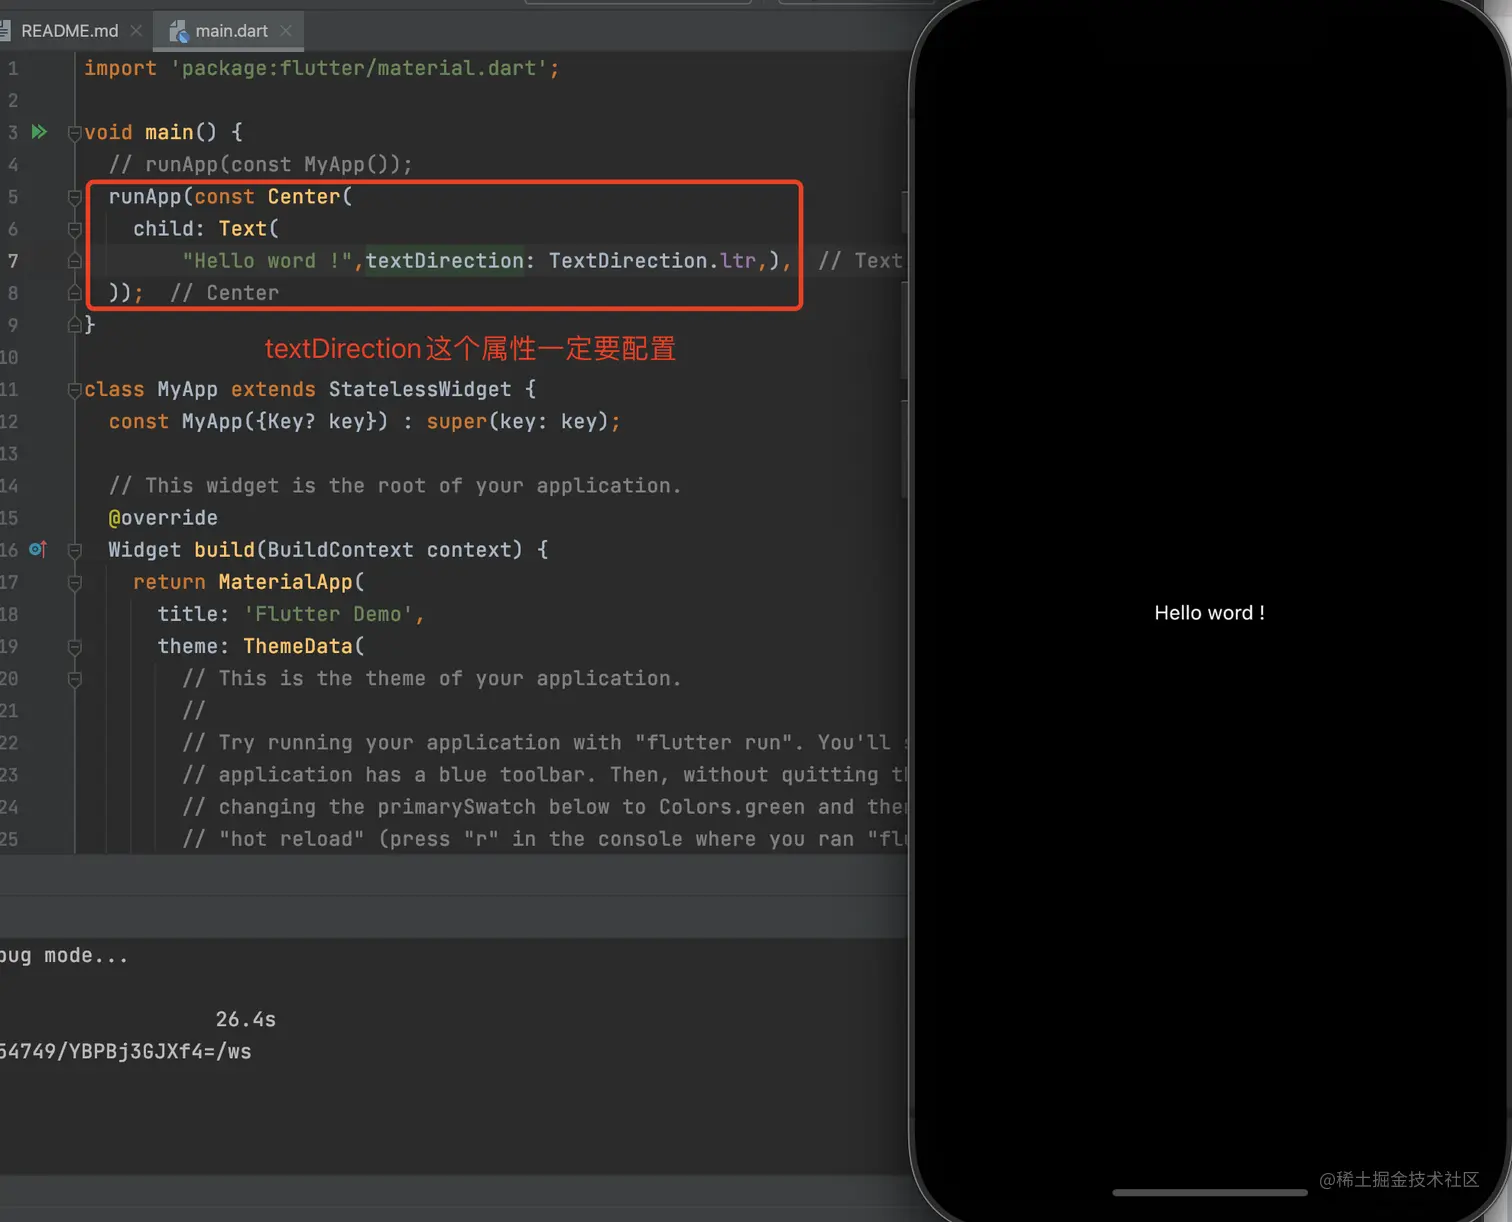Select the main.dart editor tab
Screen dimensions: 1512x1222
point(230,31)
